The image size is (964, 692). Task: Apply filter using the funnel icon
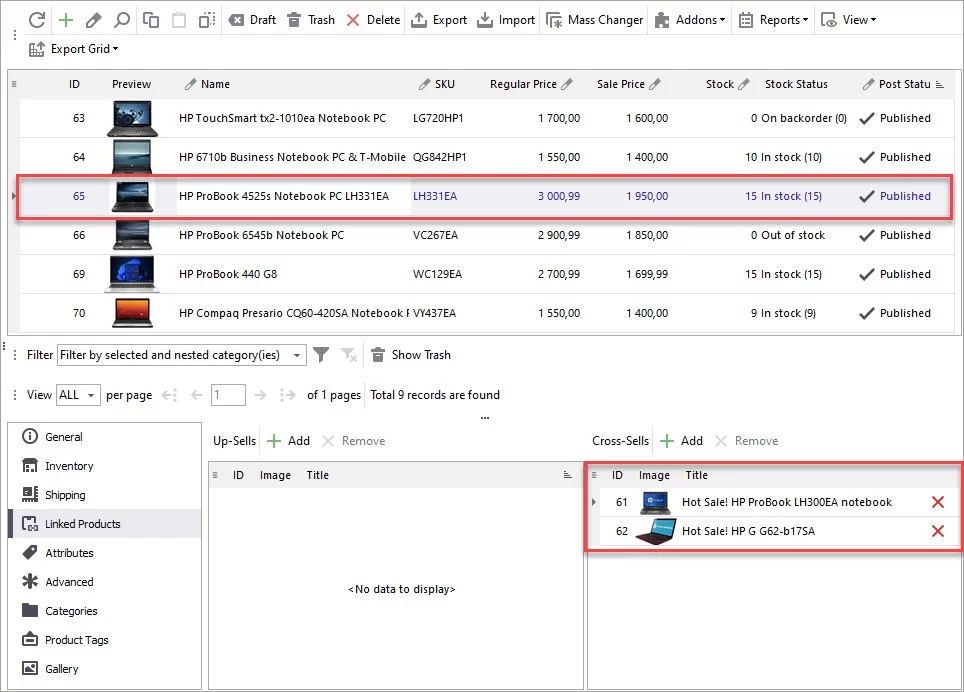(321, 355)
